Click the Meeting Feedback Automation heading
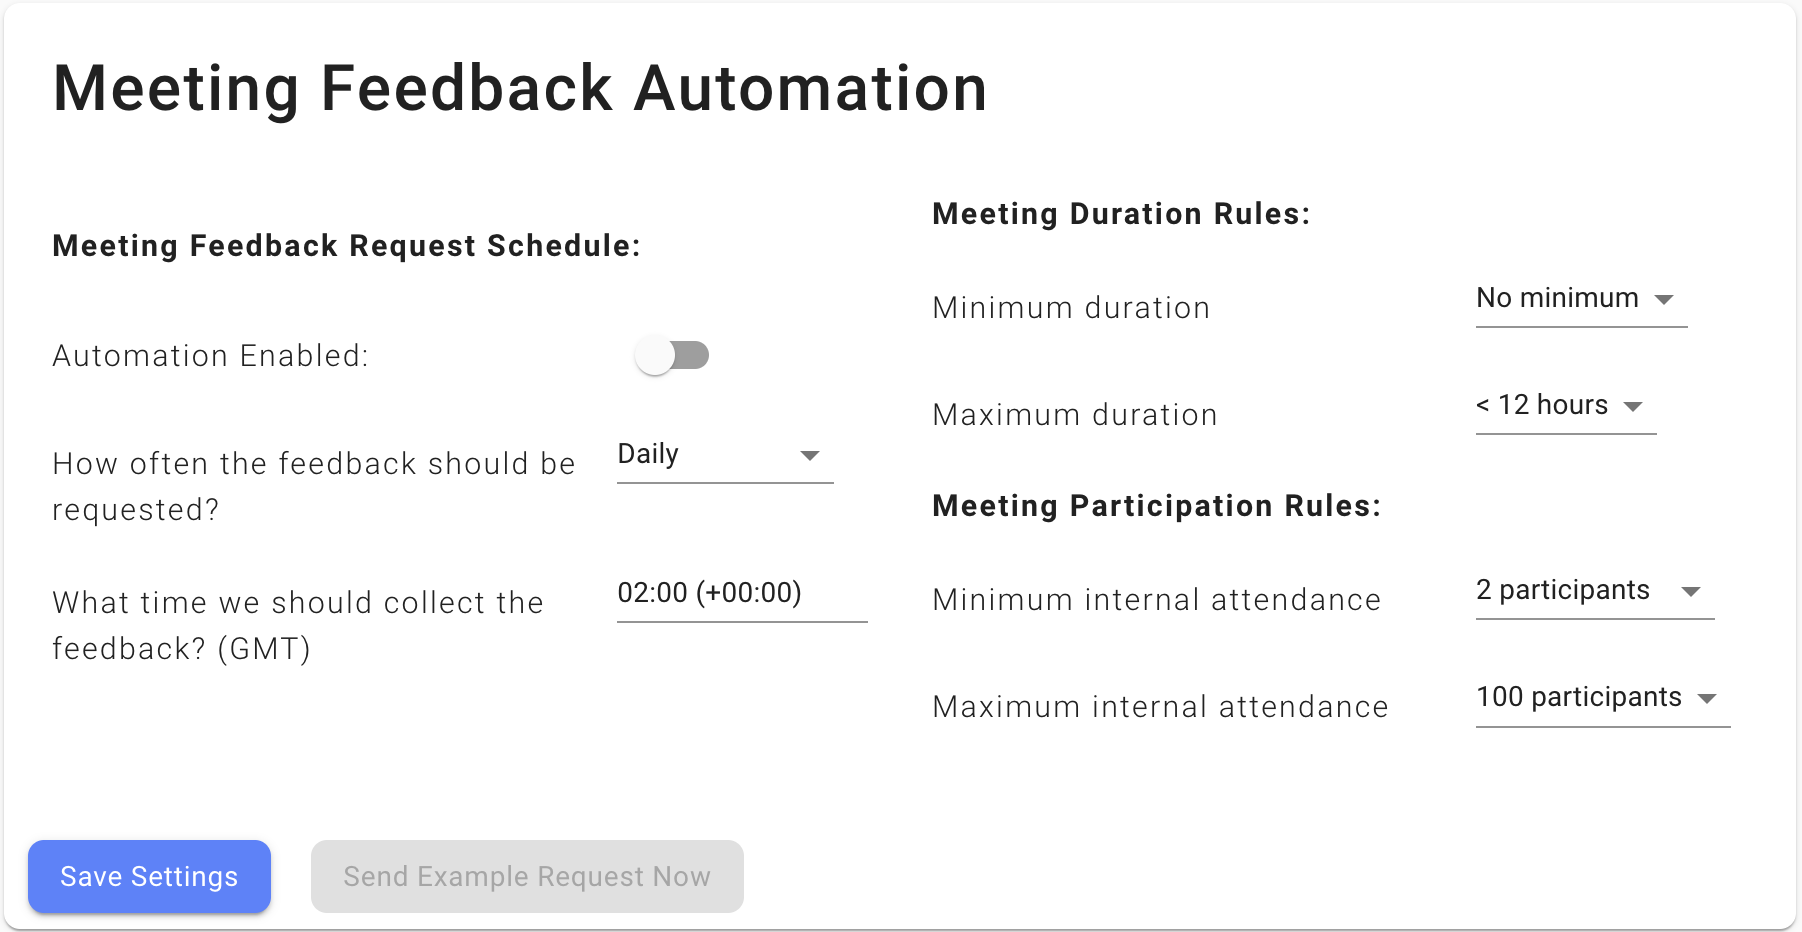Viewport: 1802px width, 932px height. point(520,88)
